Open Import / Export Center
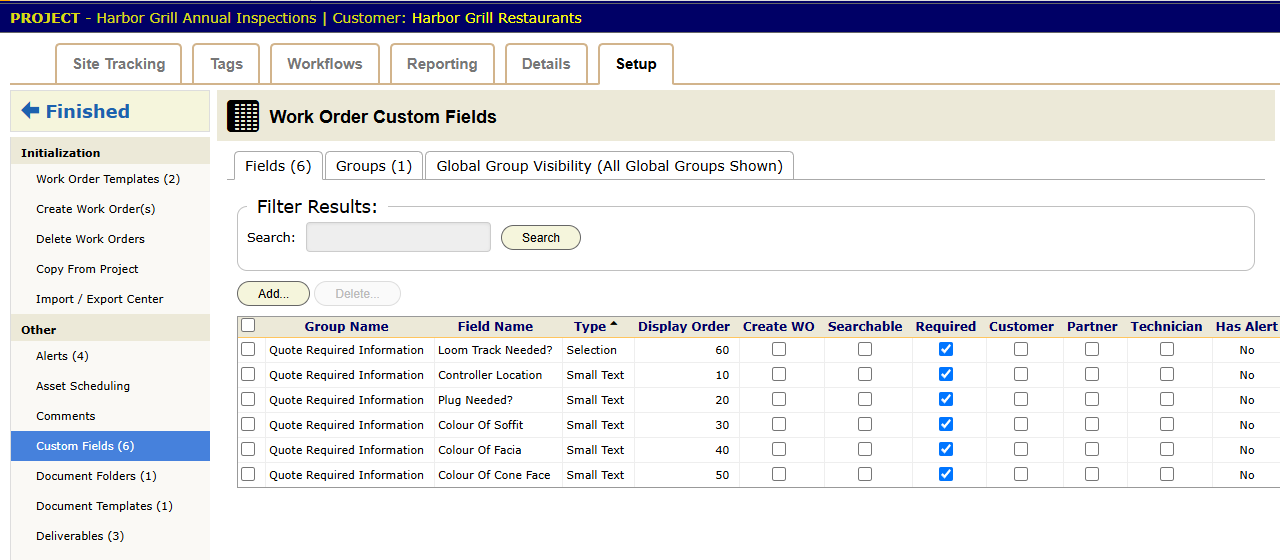The height and width of the screenshot is (560, 1280). point(100,299)
